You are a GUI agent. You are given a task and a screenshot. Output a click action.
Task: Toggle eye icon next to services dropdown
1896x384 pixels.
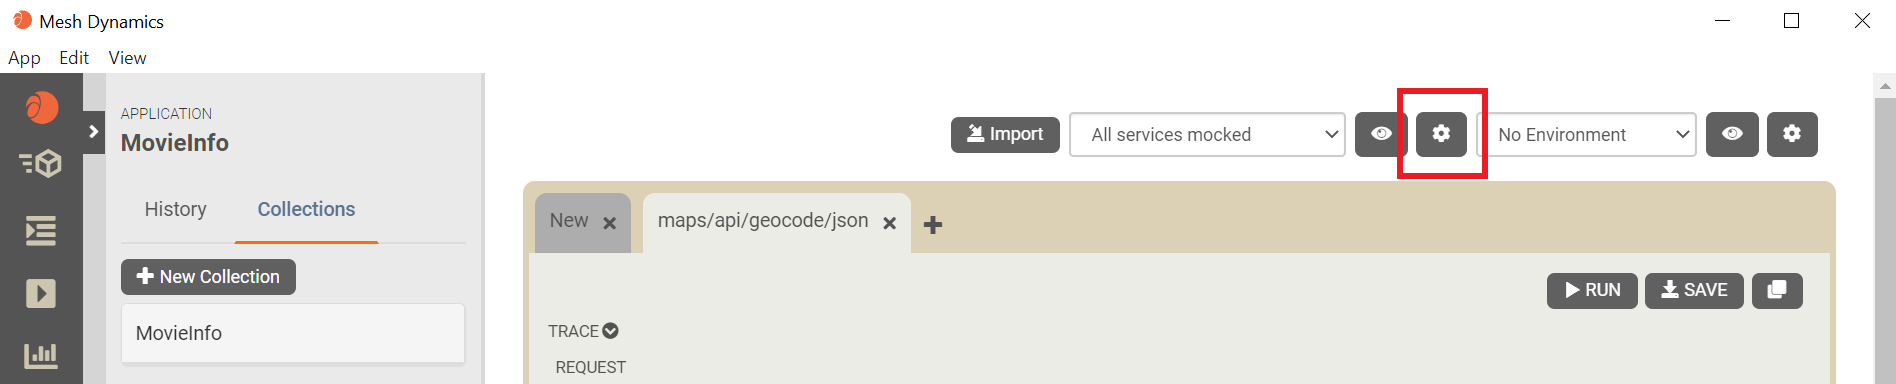[x=1381, y=134]
